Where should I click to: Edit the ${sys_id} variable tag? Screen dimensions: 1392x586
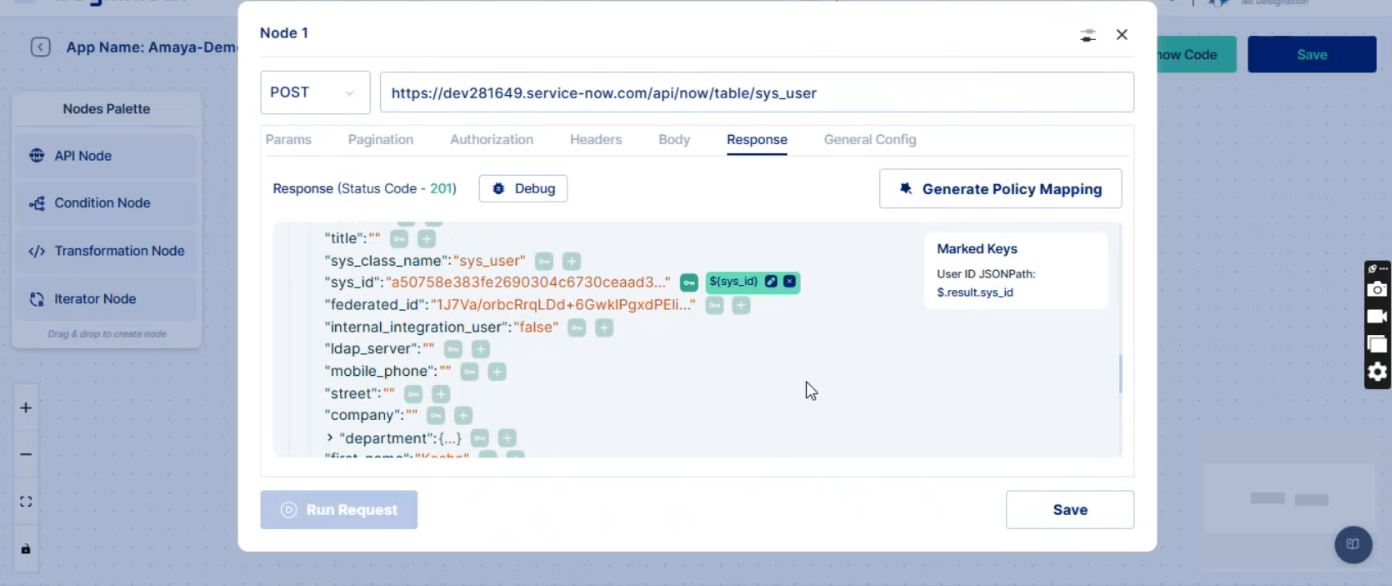click(x=771, y=282)
